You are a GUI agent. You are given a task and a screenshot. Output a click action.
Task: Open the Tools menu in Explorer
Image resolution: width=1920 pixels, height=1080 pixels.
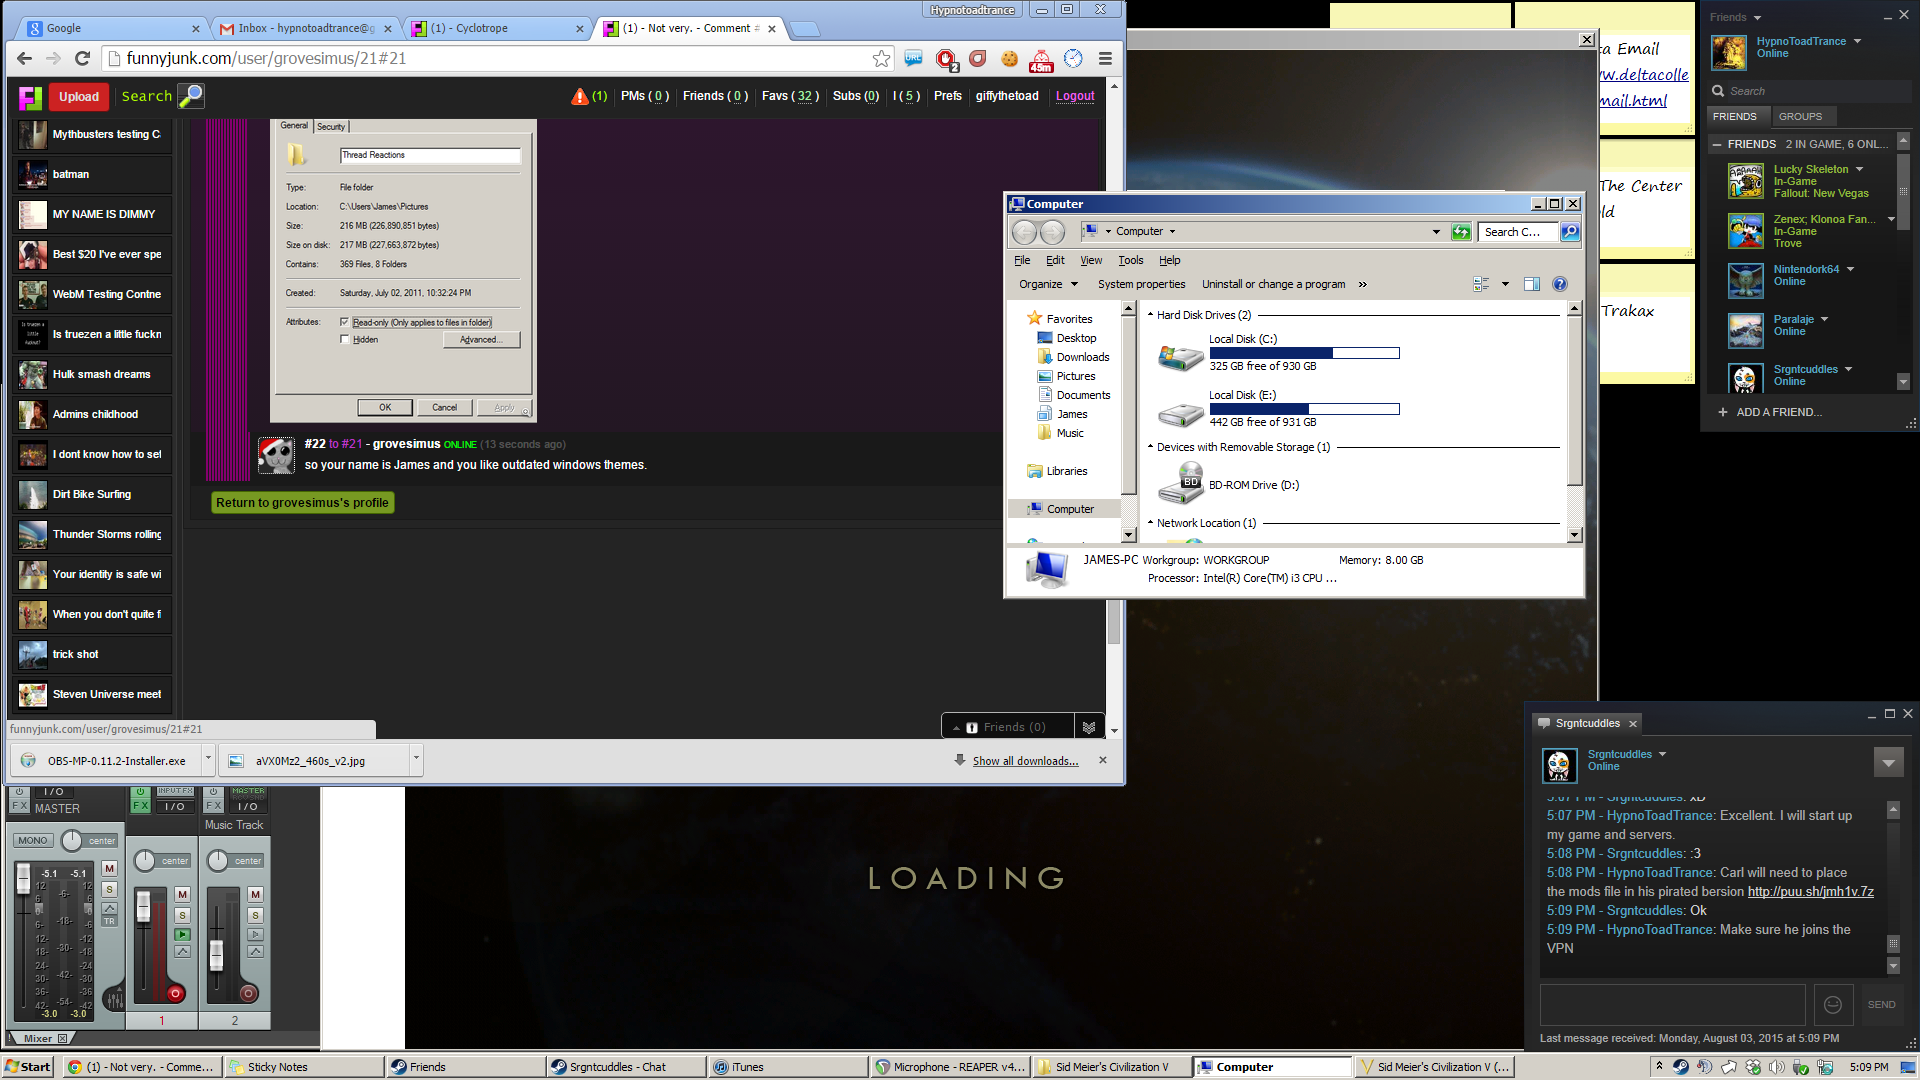[x=1130, y=260]
